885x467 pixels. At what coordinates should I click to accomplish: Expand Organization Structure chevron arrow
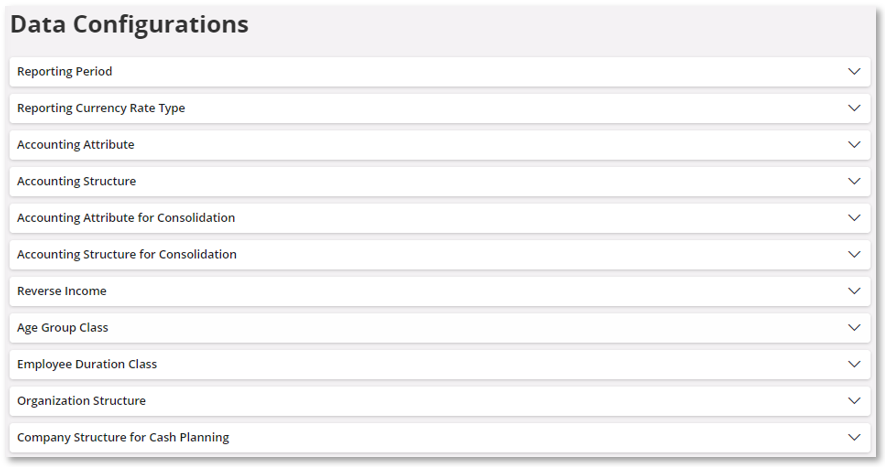(x=854, y=400)
